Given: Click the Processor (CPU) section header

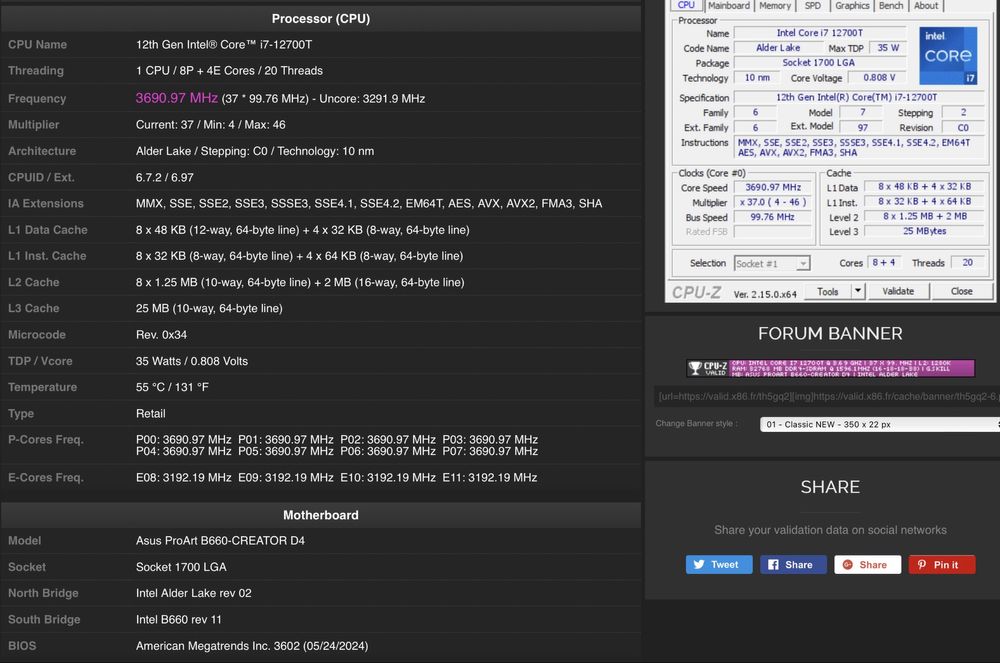Looking at the screenshot, I should (321, 18).
